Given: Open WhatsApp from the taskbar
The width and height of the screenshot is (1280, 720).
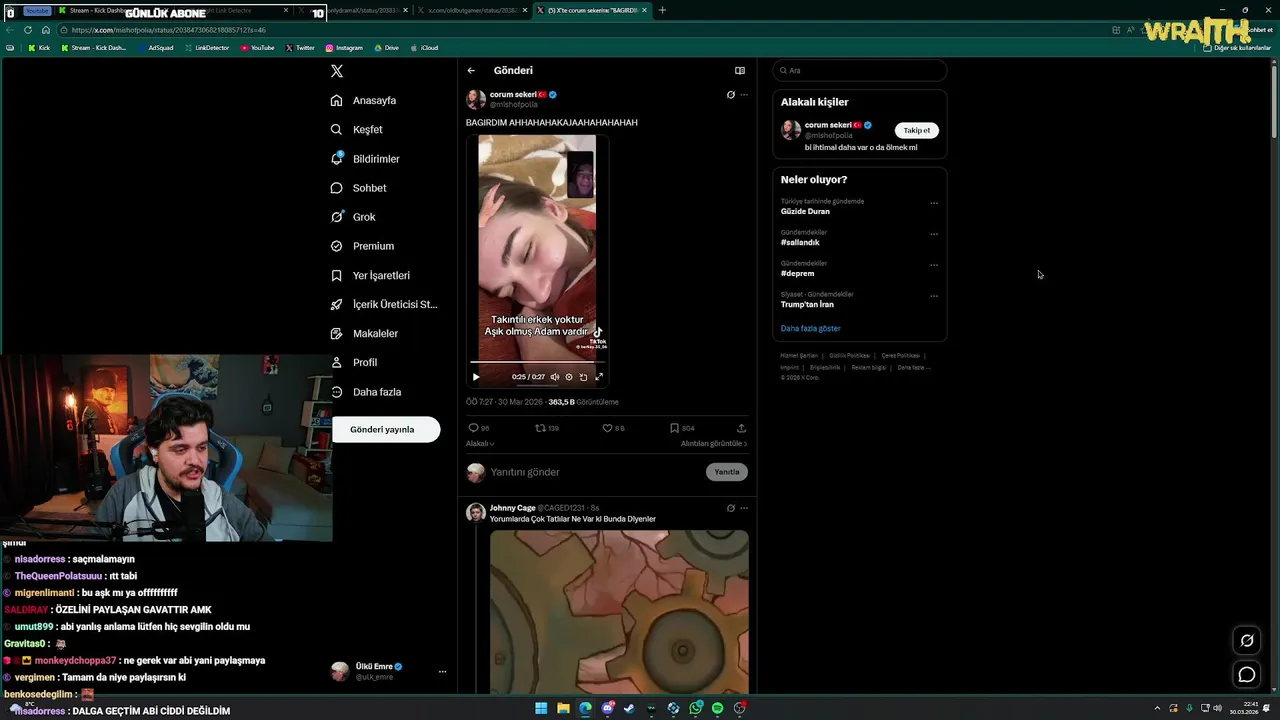Looking at the screenshot, I should (695, 708).
